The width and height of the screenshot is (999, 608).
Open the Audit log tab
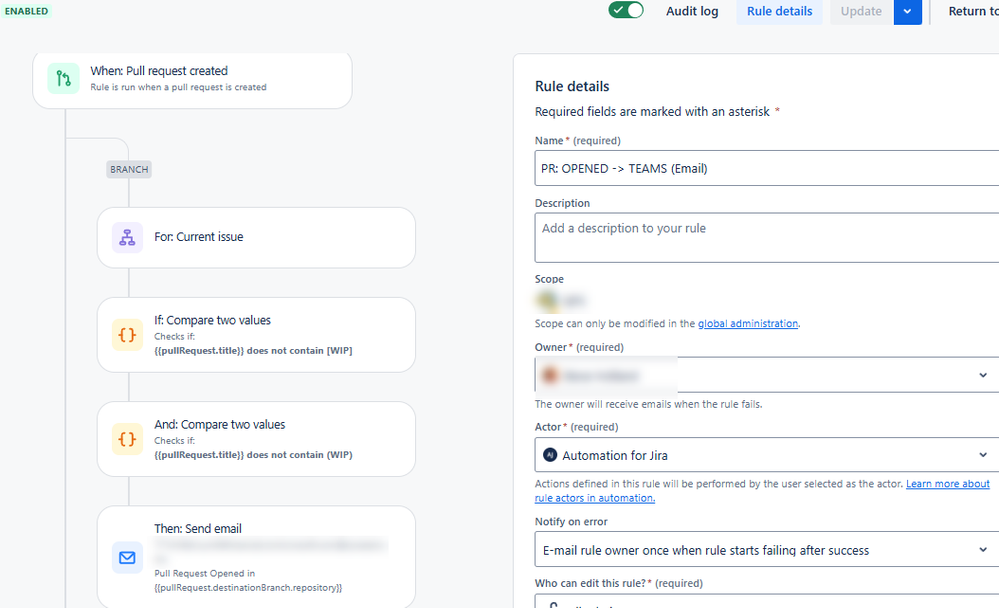click(x=692, y=11)
